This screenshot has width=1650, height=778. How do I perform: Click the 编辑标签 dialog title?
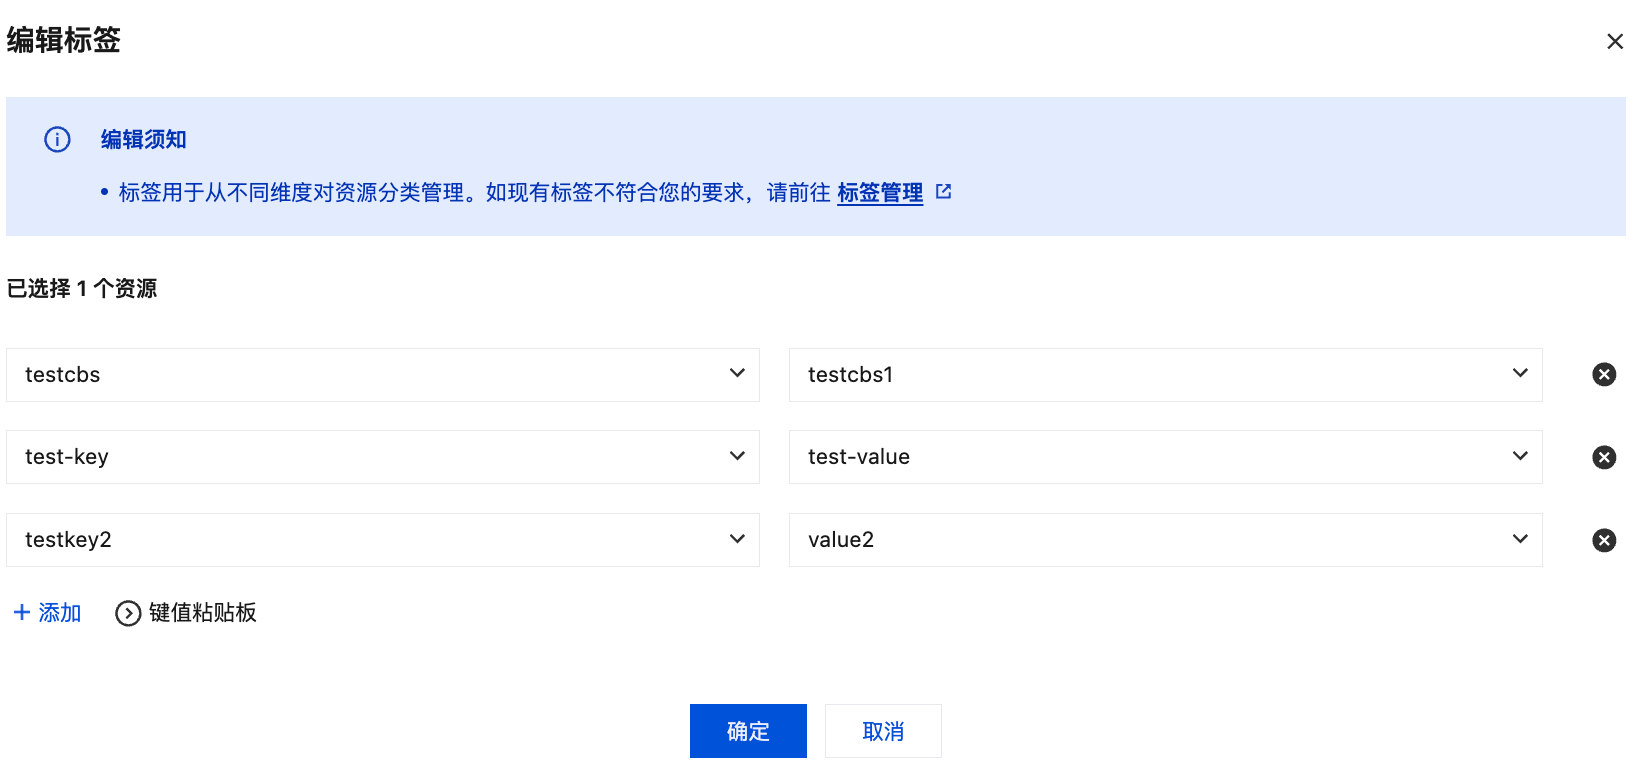[x=64, y=40]
